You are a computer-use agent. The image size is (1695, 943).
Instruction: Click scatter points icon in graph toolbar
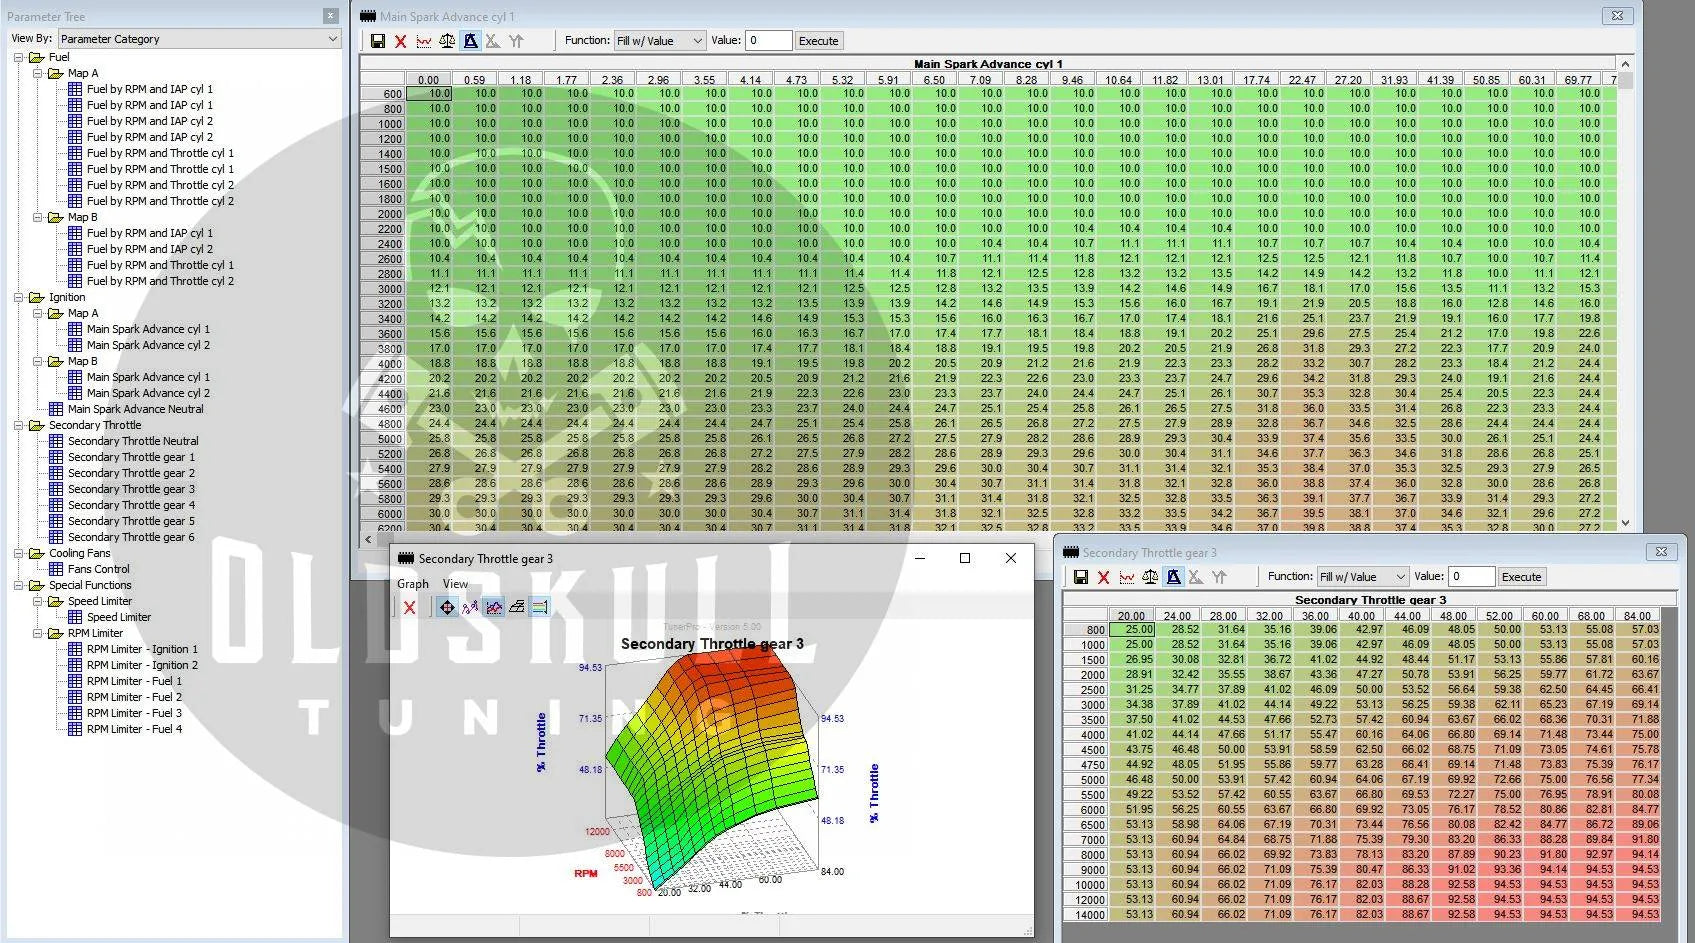coord(470,607)
